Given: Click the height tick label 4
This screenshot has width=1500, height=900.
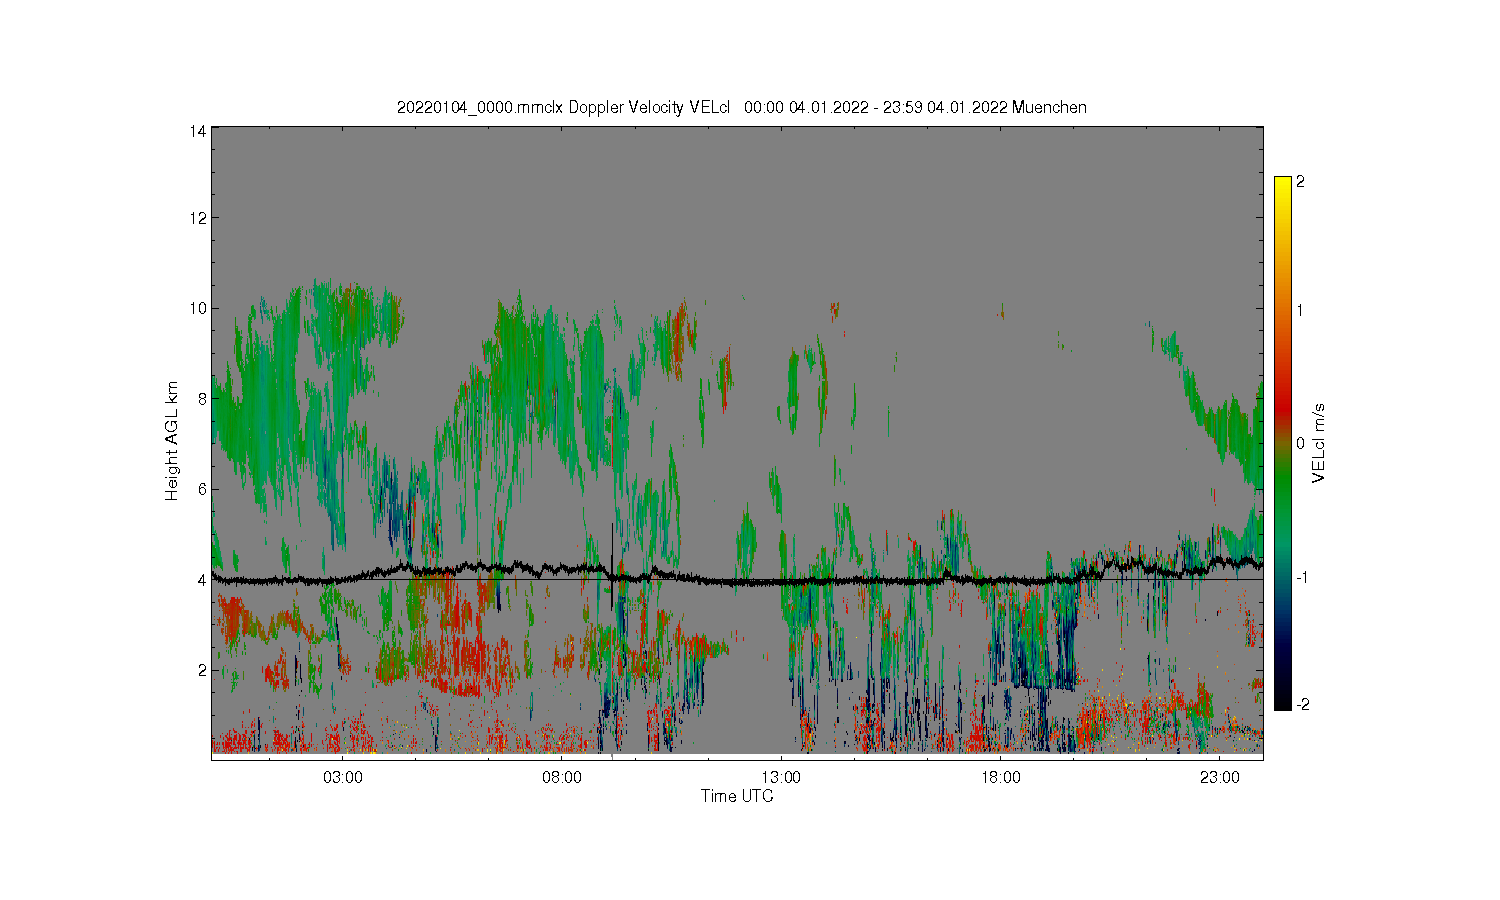Looking at the screenshot, I should [x=203, y=579].
